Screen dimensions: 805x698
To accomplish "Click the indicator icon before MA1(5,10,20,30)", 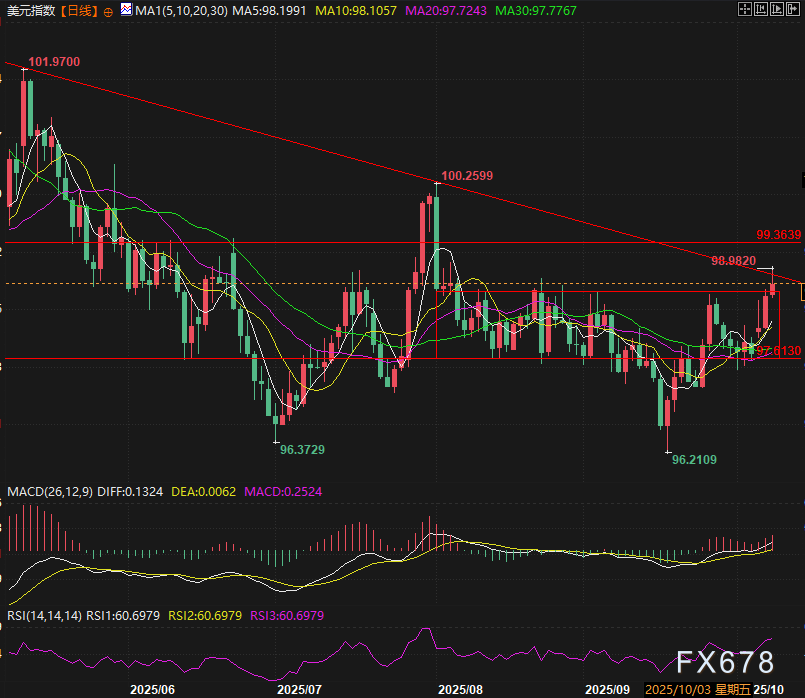I will pos(125,11).
